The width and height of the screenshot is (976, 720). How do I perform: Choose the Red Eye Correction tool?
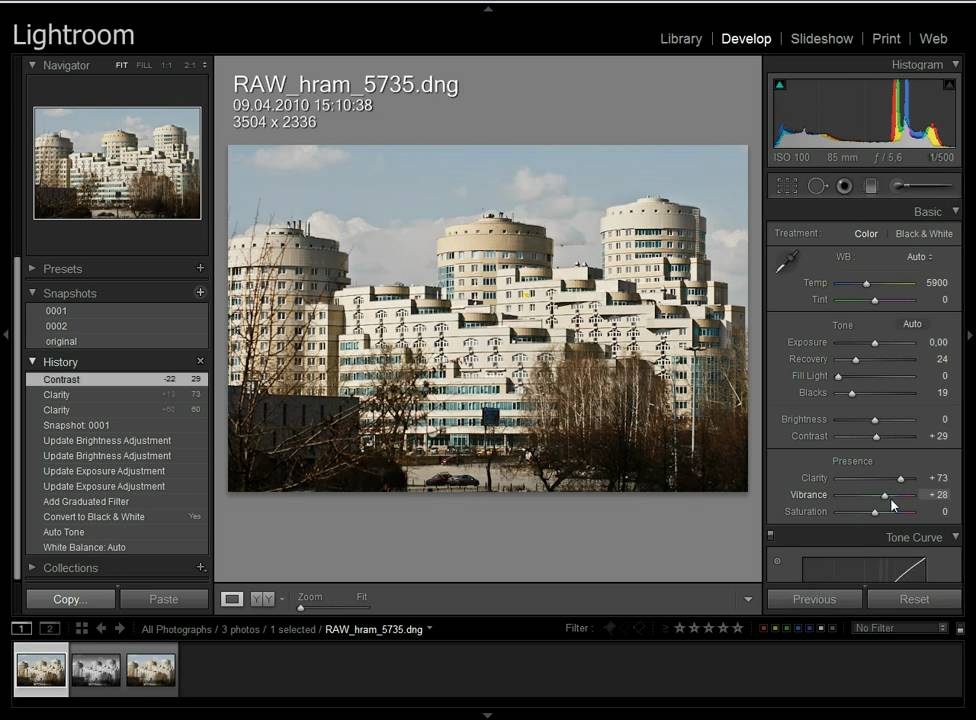pos(845,186)
